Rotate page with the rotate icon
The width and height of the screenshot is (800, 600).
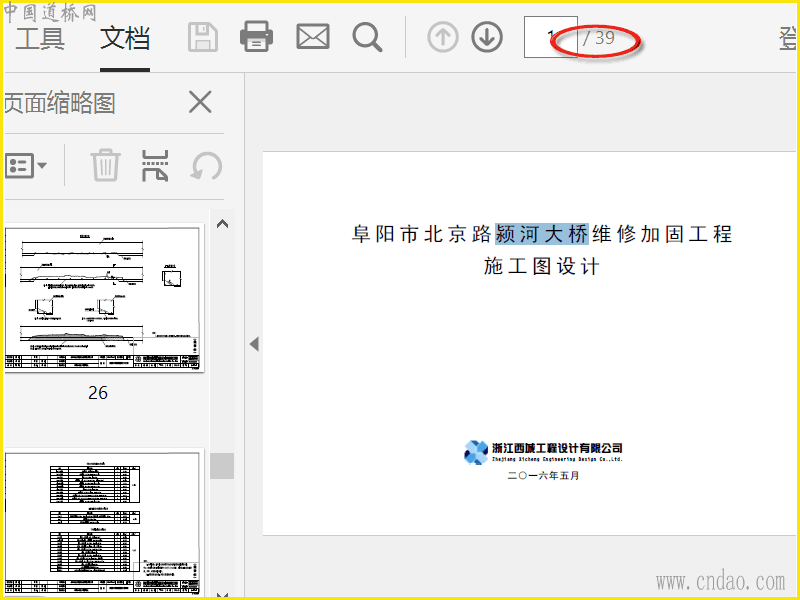click(206, 166)
